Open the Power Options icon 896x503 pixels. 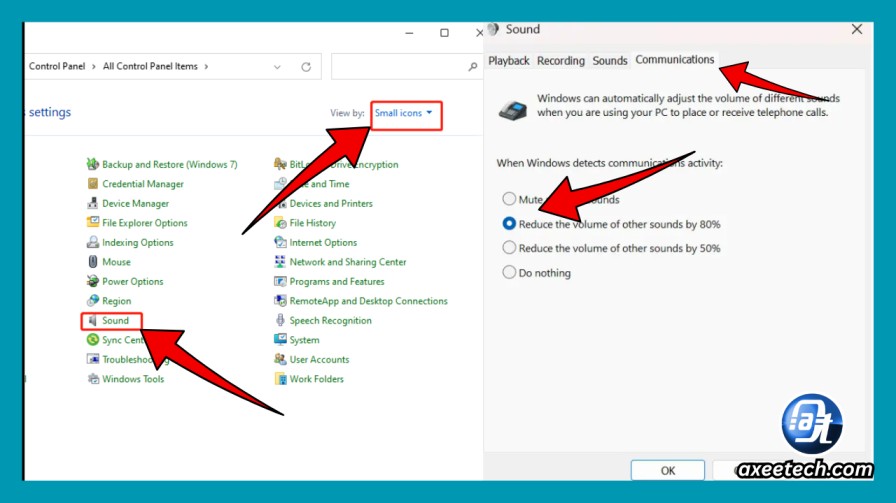93,281
